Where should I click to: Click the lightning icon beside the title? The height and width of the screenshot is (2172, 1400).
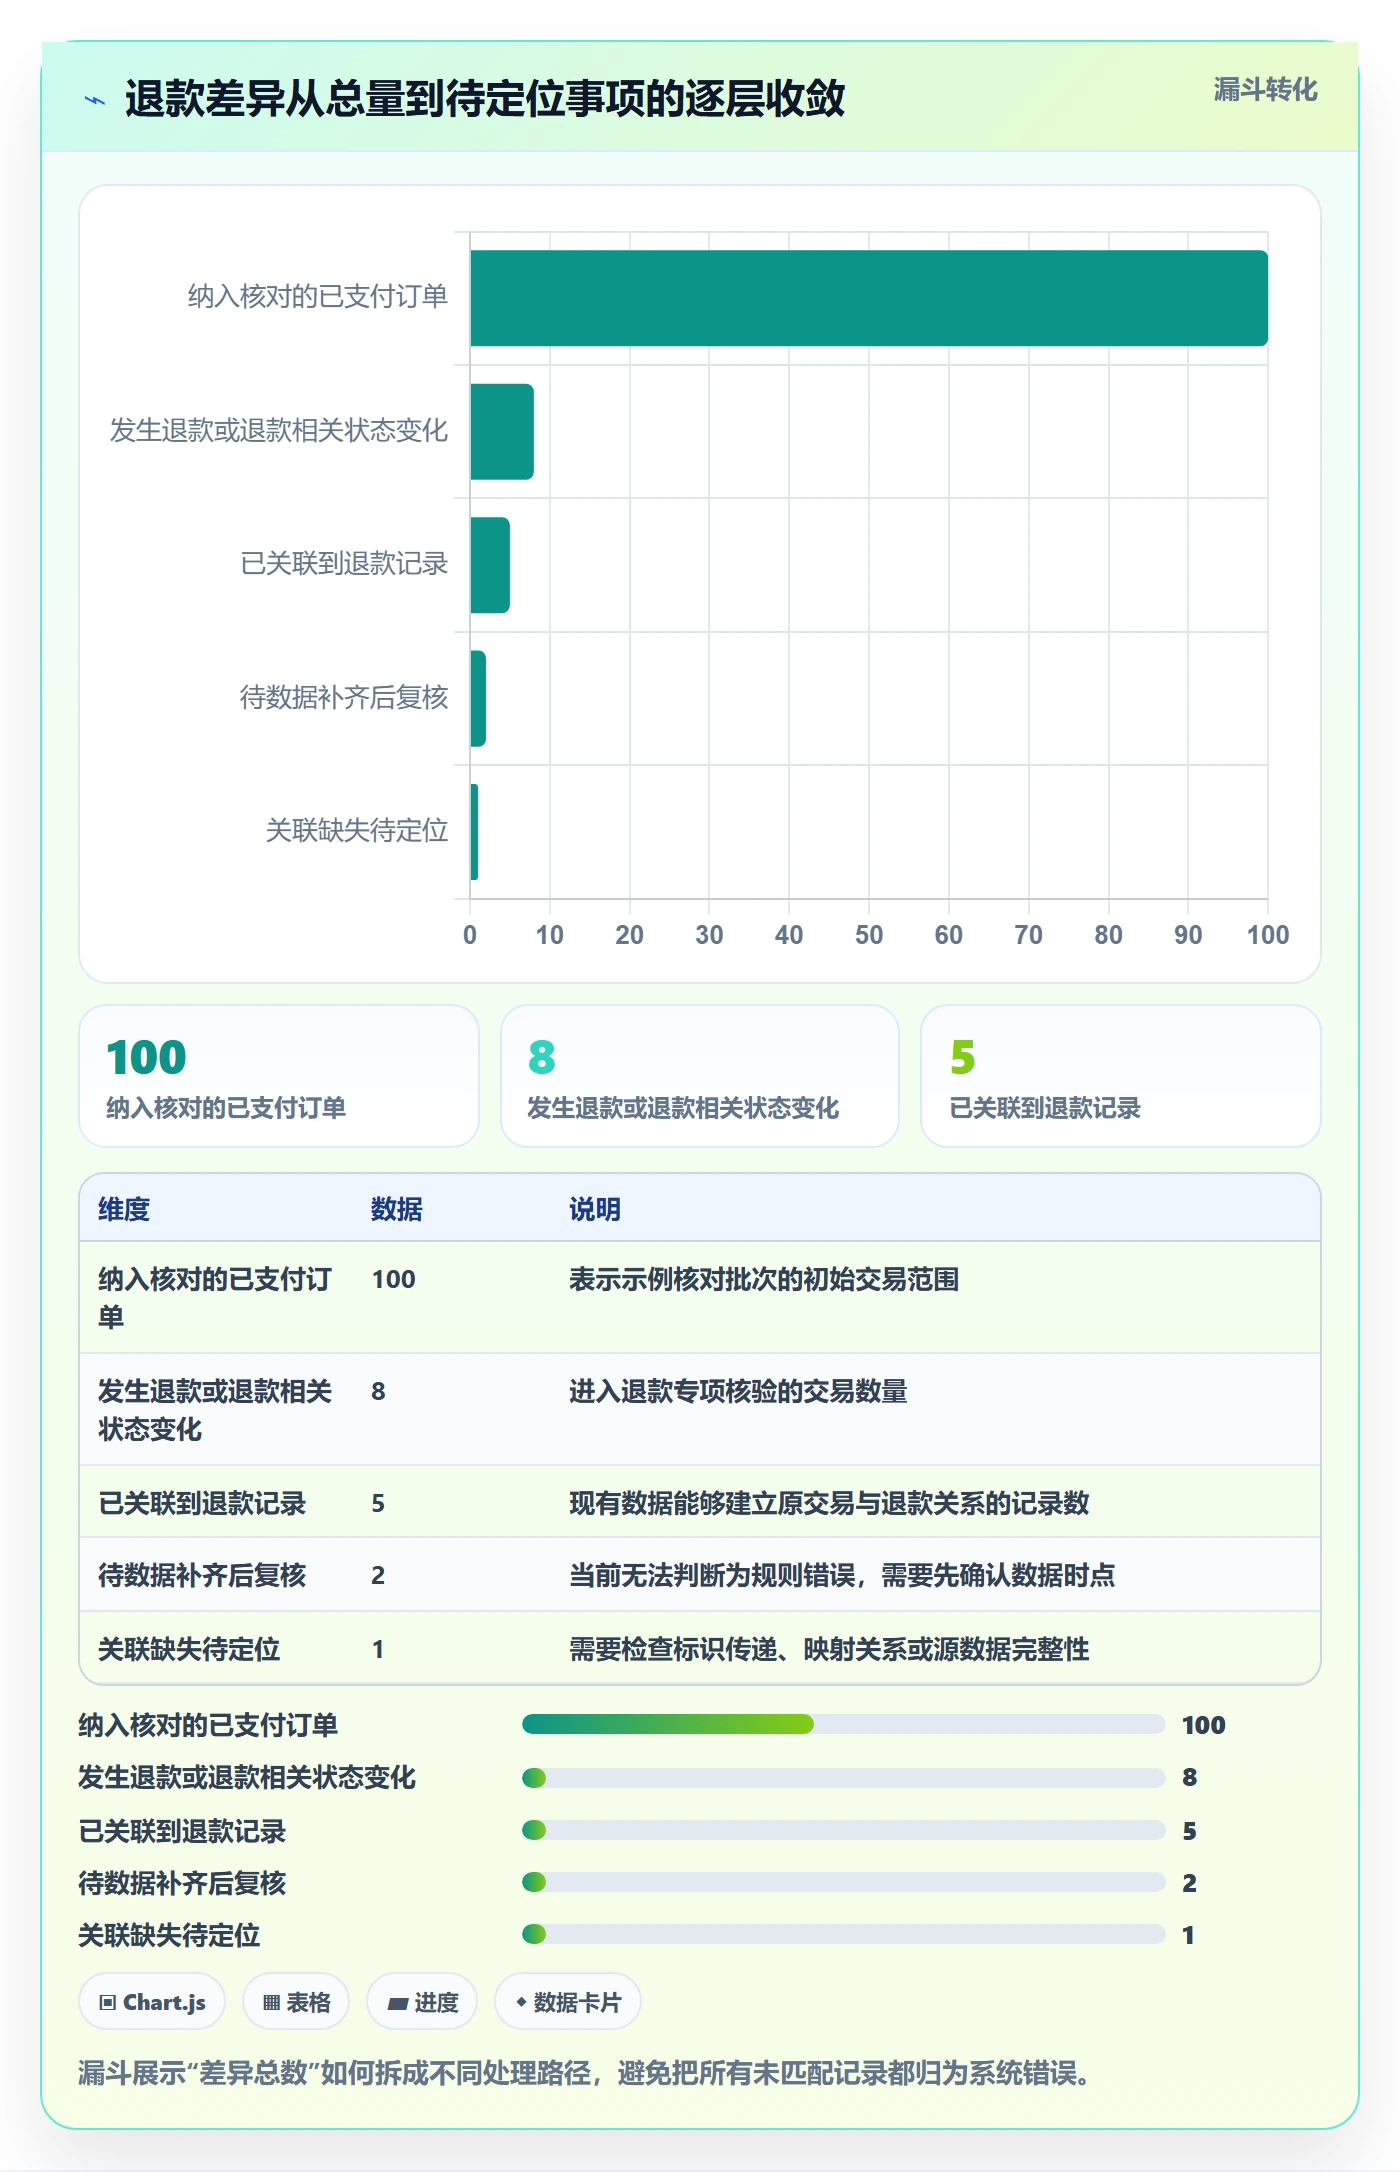(95, 100)
